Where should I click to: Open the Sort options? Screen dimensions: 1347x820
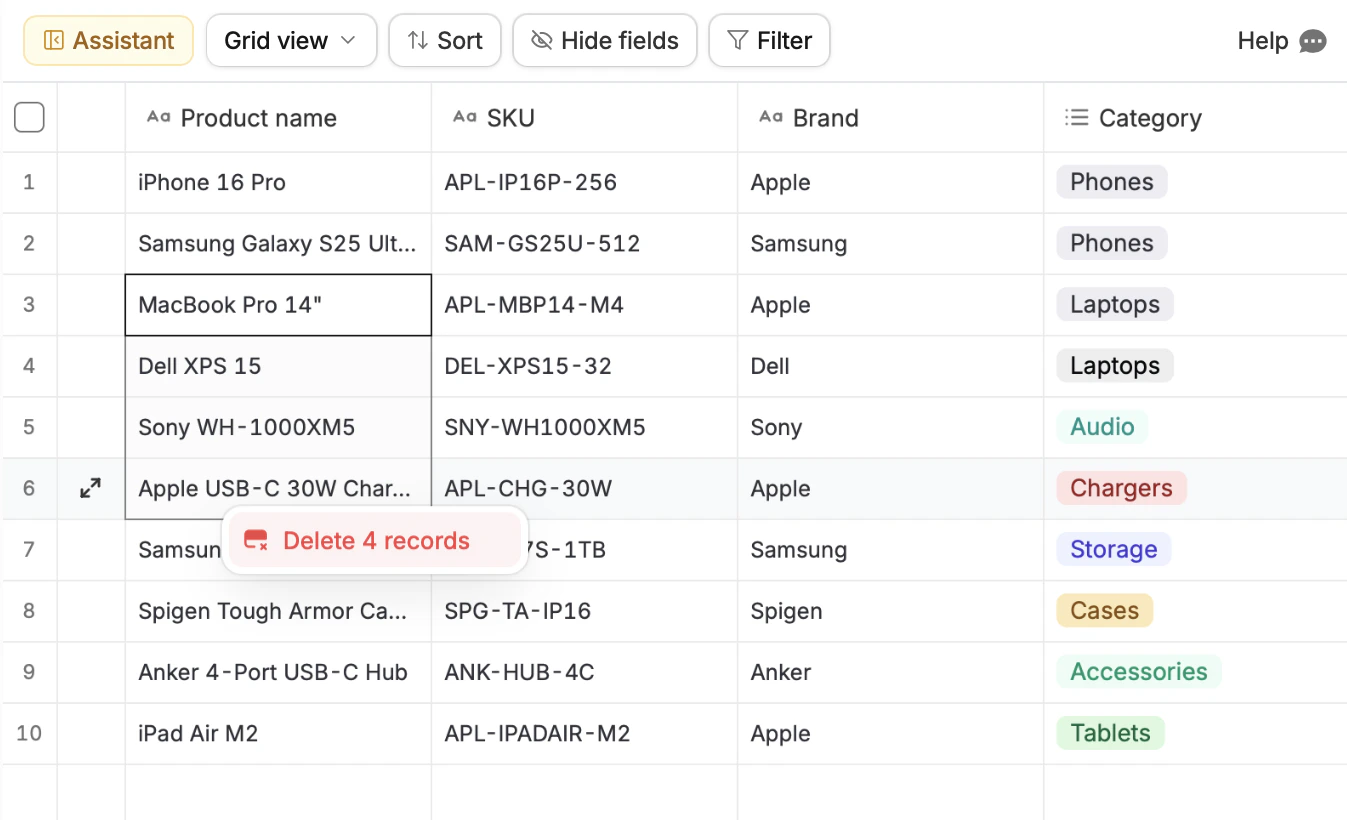pos(445,41)
